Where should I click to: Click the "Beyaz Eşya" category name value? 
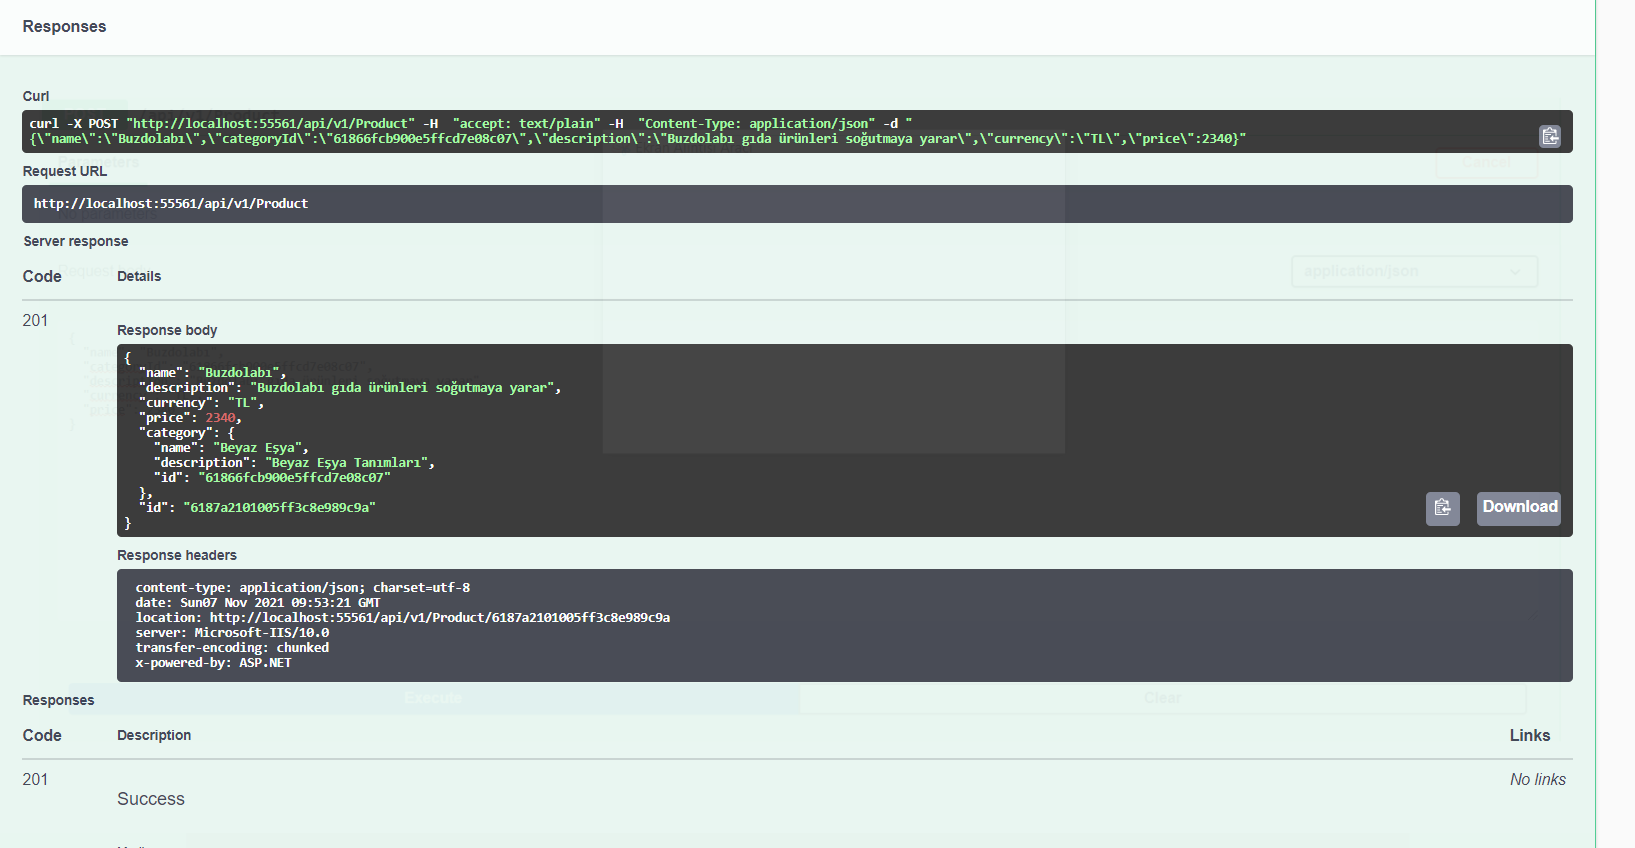[x=260, y=448]
